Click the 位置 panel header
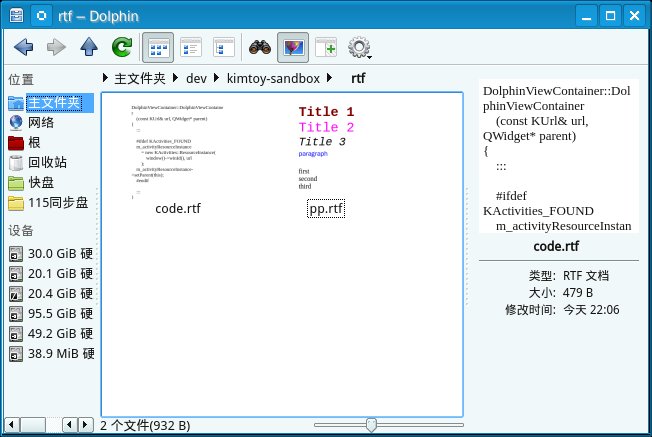The width and height of the screenshot is (652, 437). [21, 79]
